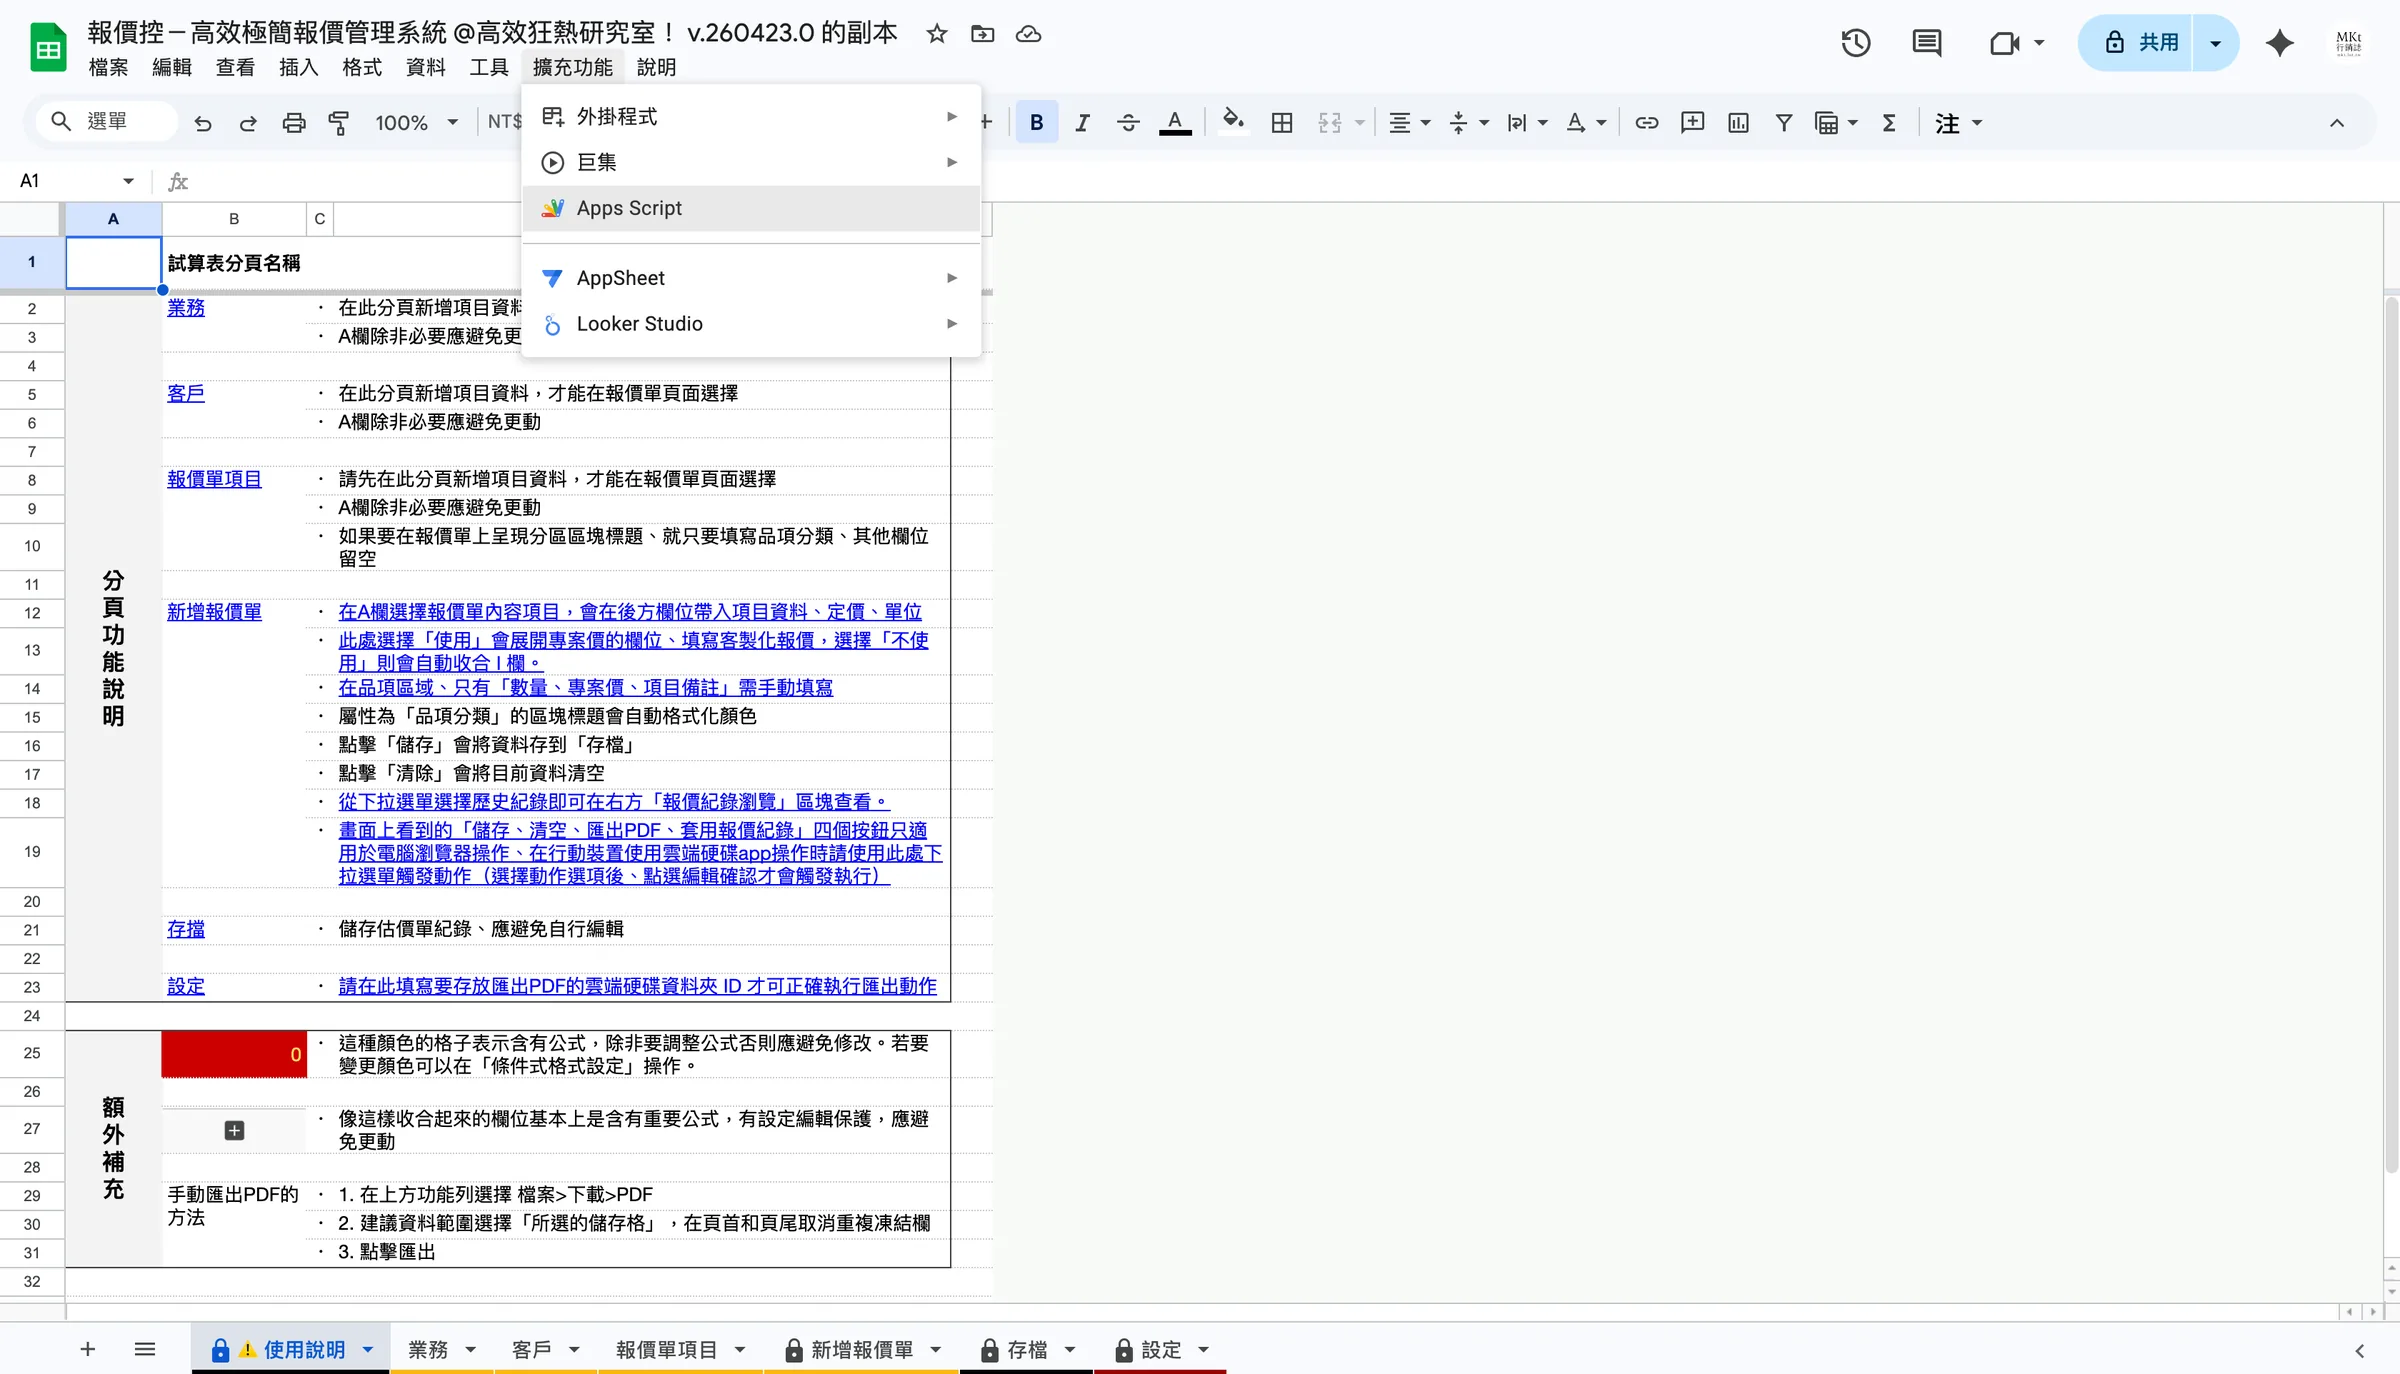Create a filter icon
Viewport: 2400px width, 1374px height.
tap(1783, 123)
